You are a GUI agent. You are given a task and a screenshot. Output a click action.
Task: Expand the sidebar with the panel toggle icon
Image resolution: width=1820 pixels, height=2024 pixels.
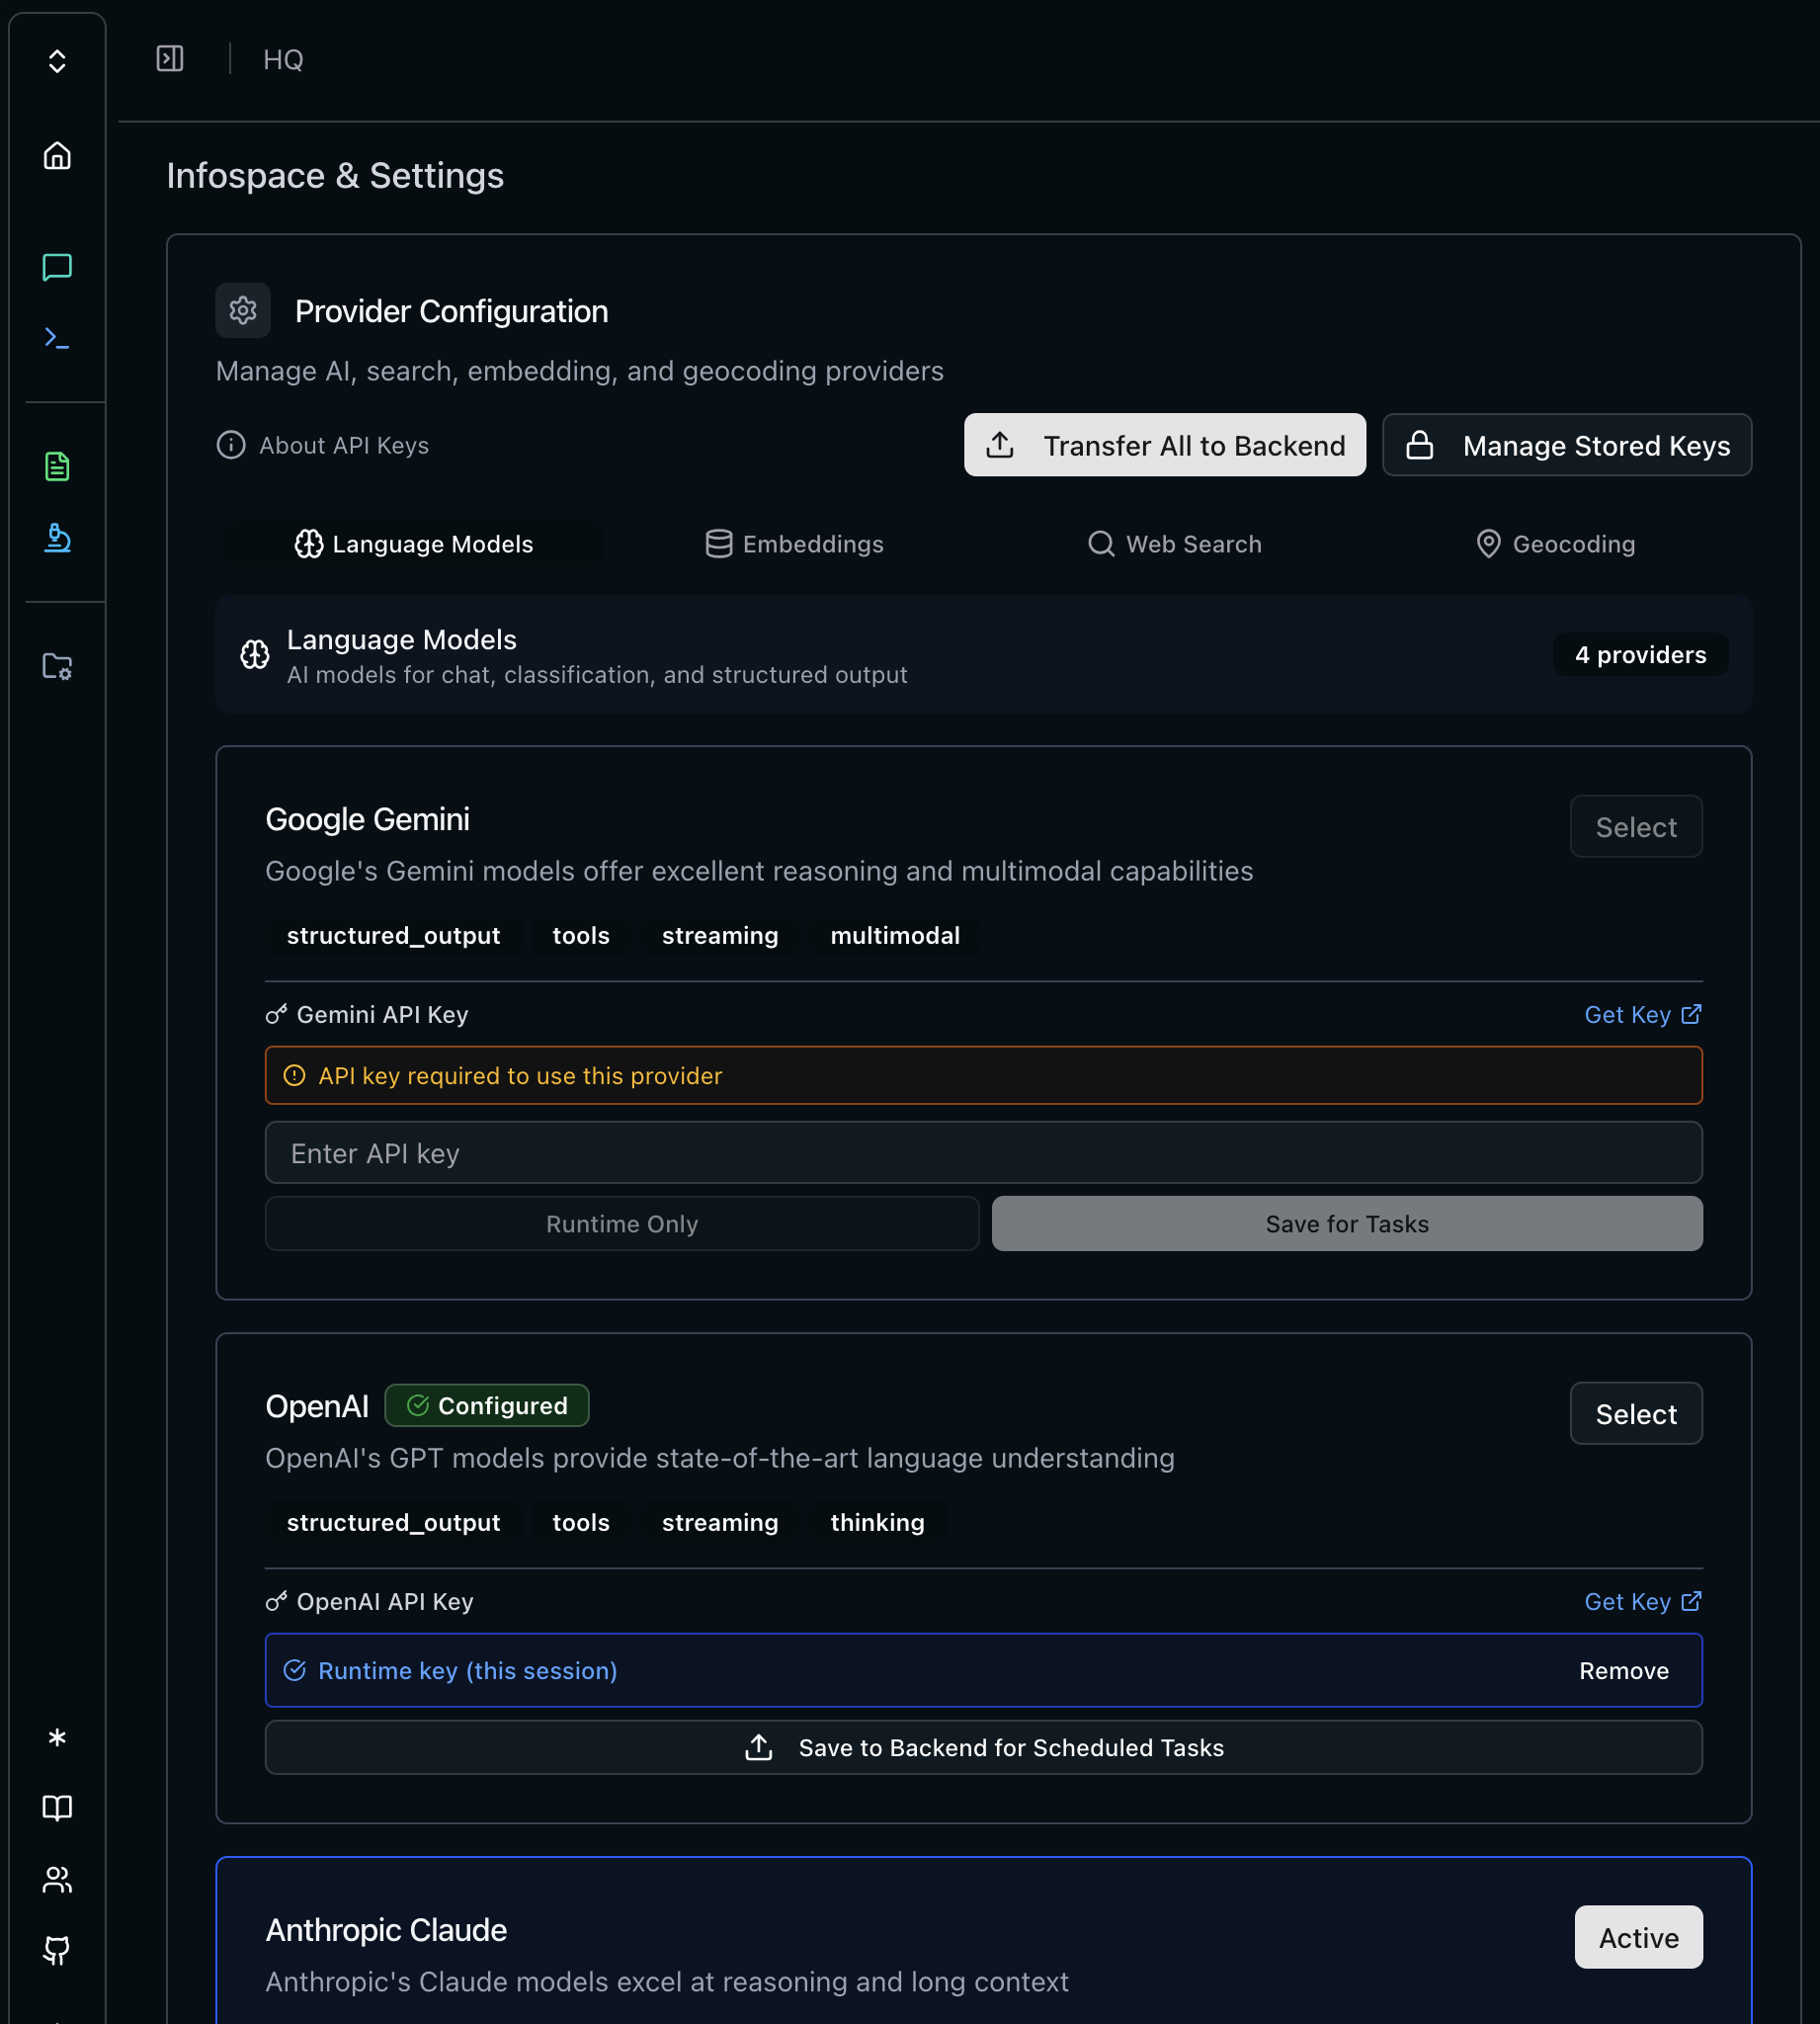pos(169,59)
